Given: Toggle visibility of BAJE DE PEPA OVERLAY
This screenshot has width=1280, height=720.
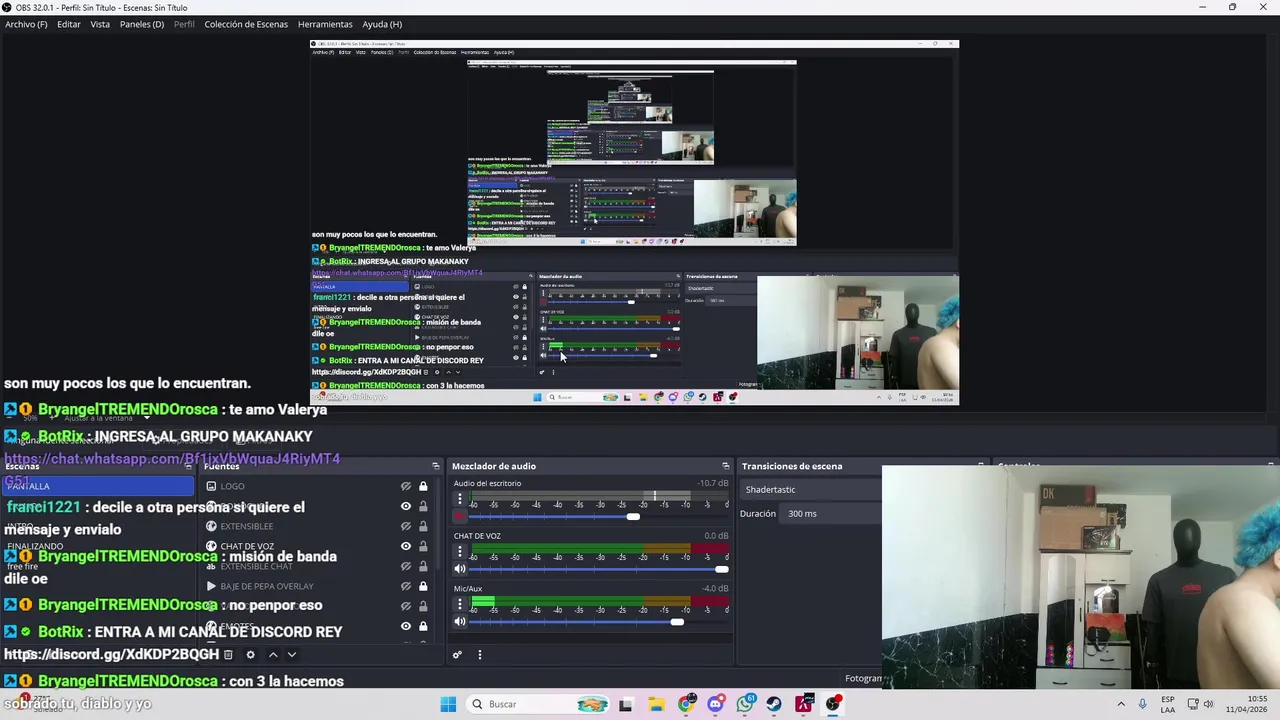Looking at the screenshot, I should 406,586.
